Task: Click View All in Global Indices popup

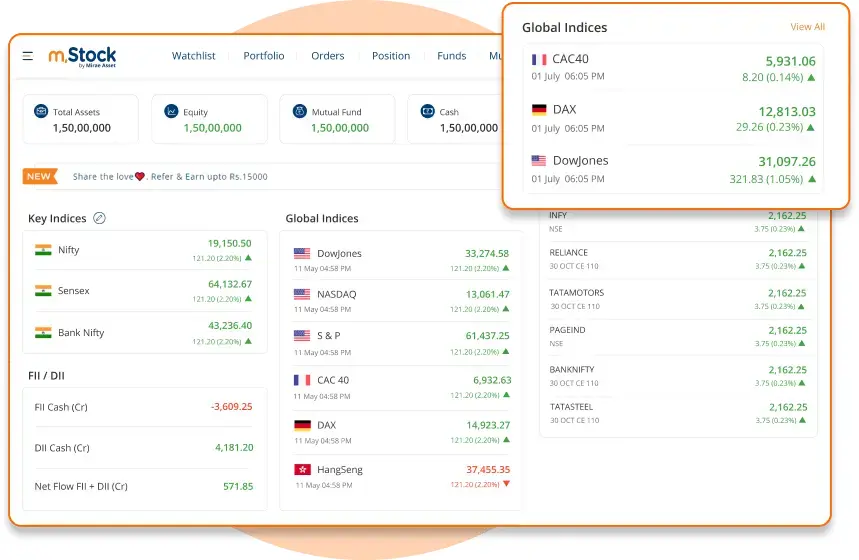Action: point(807,27)
